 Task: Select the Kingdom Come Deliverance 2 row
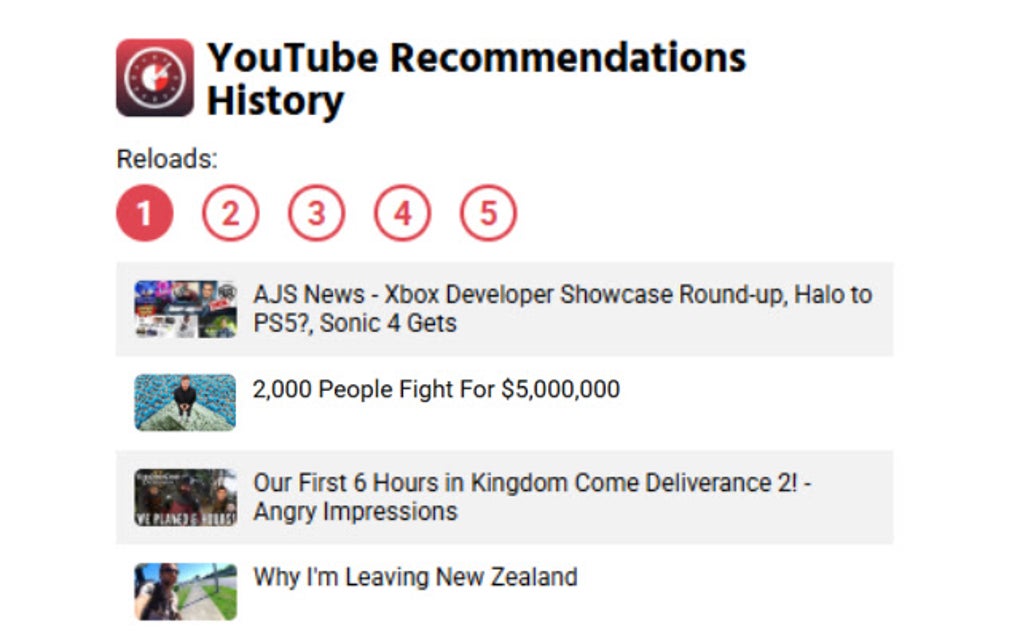pos(505,497)
